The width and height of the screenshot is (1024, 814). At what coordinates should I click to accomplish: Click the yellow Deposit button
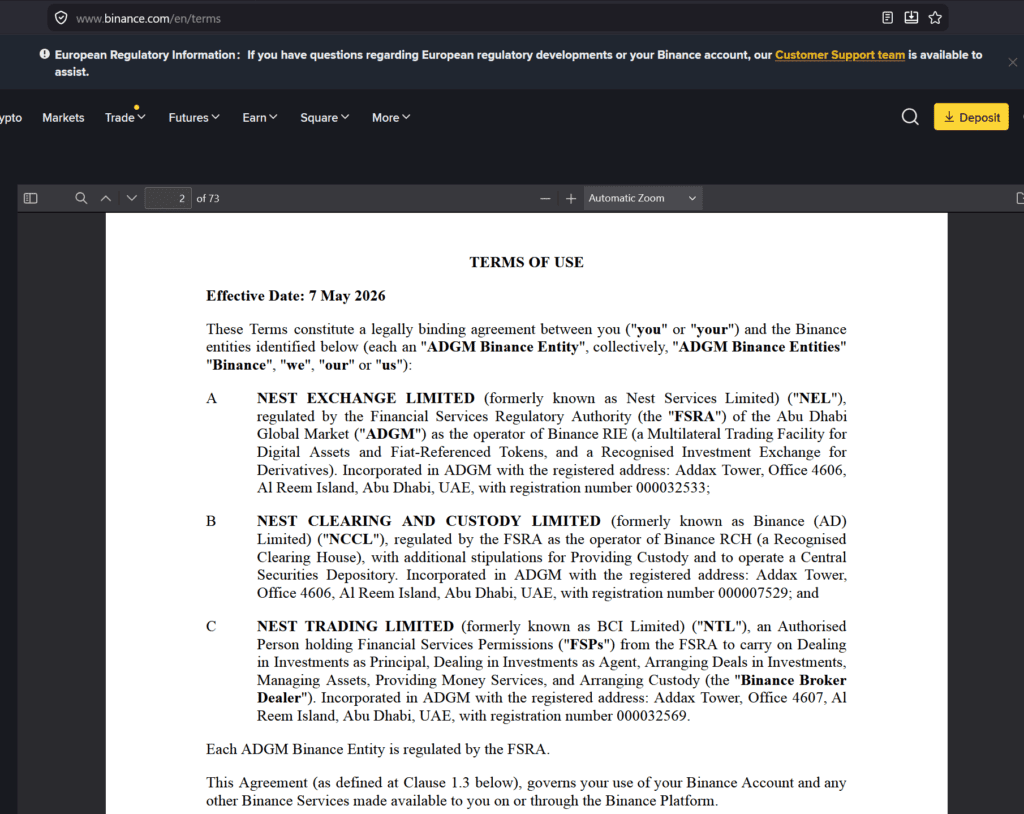(x=971, y=117)
